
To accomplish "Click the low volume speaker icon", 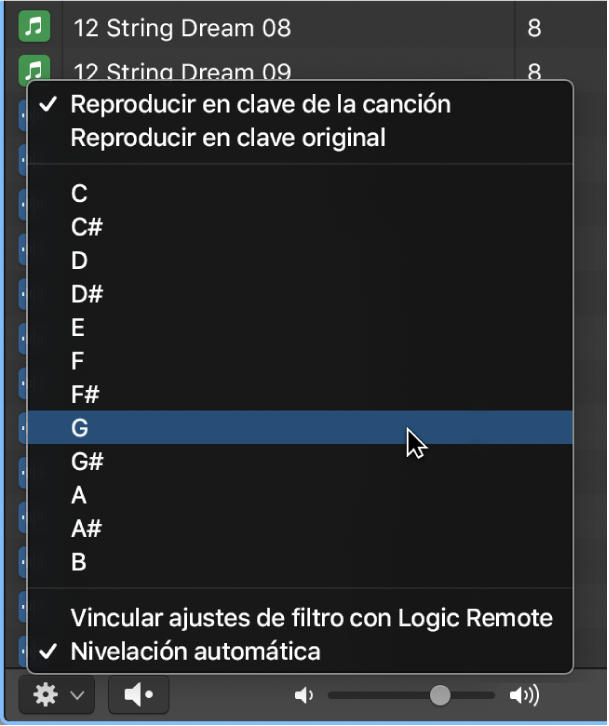I will pyautogui.click(x=304, y=696).
